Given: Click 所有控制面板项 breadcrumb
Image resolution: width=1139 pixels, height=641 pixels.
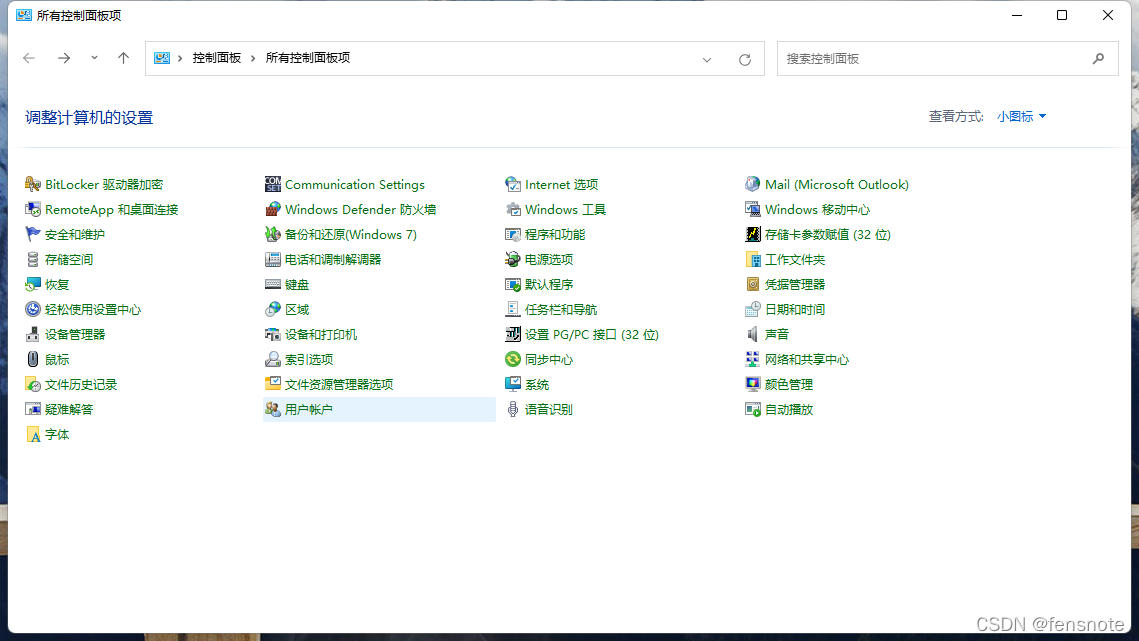Looking at the screenshot, I should click(x=308, y=58).
